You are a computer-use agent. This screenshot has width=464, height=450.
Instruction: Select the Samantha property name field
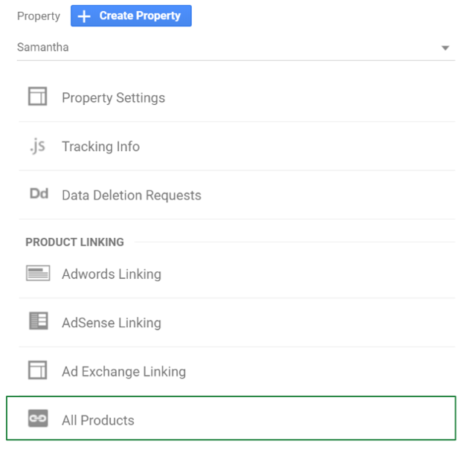pos(236,48)
